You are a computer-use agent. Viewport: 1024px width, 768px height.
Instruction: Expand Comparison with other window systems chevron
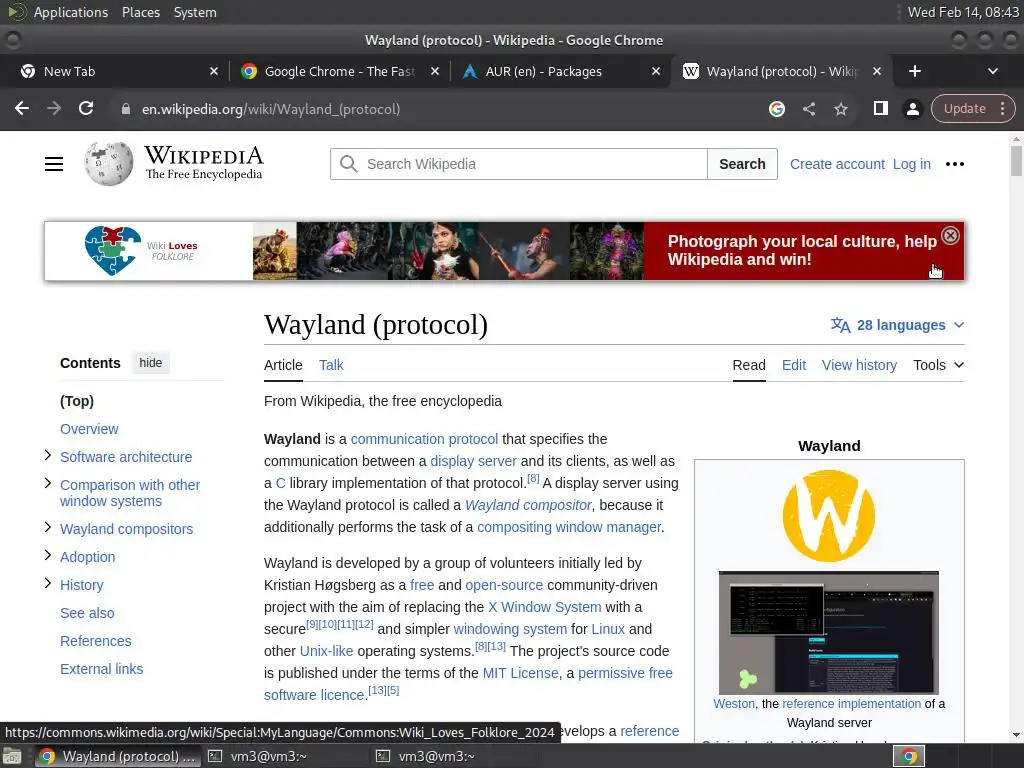point(48,483)
